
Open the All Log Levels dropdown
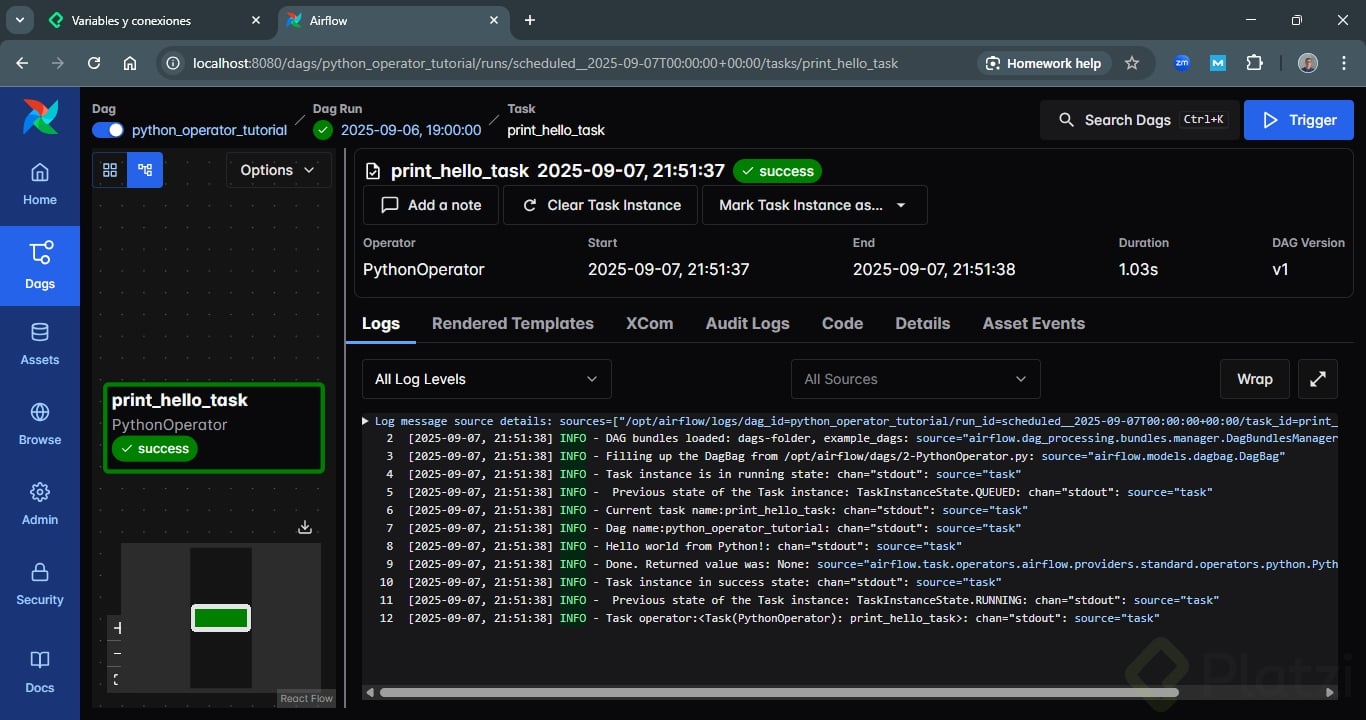pyautogui.click(x=486, y=379)
